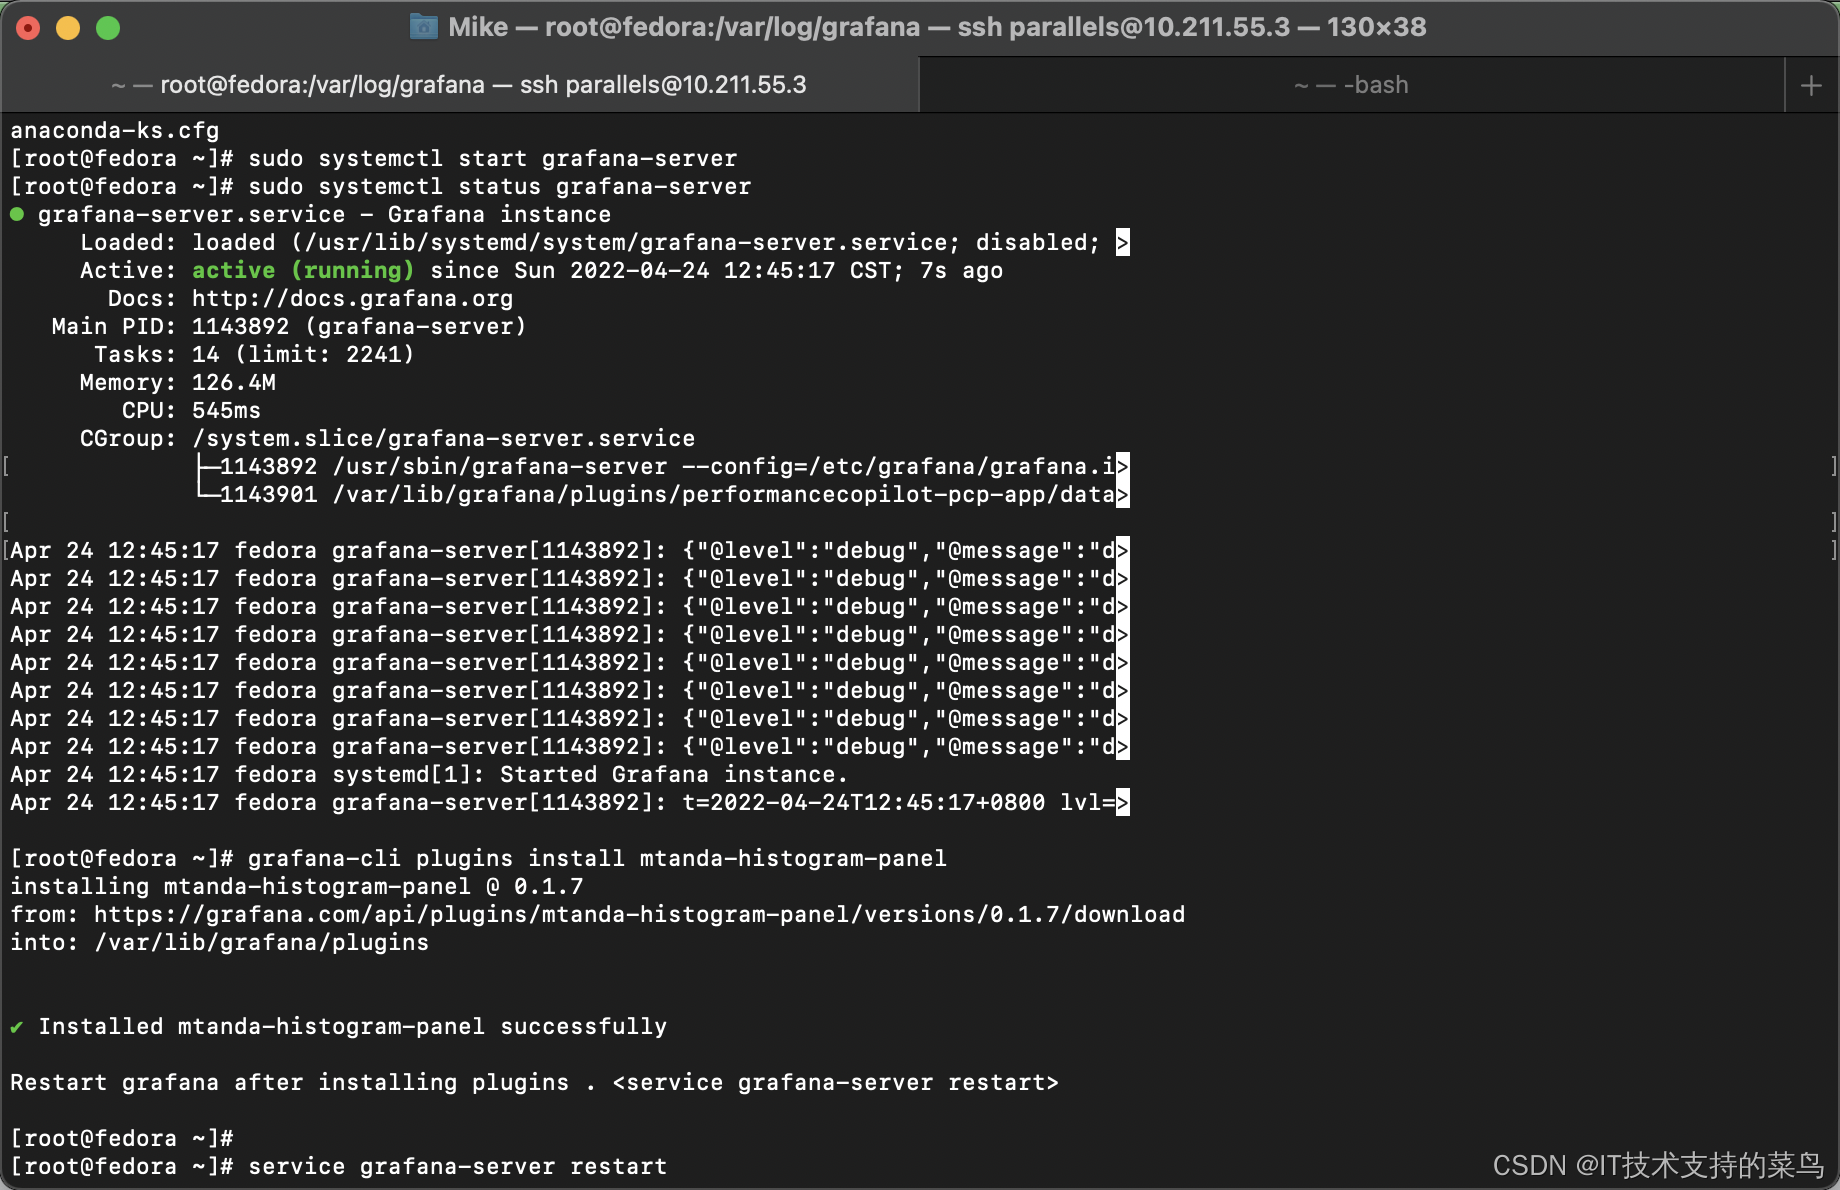Maximize the terminal window with green button
The height and width of the screenshot is (1190, 1840).
pos(108,28)
